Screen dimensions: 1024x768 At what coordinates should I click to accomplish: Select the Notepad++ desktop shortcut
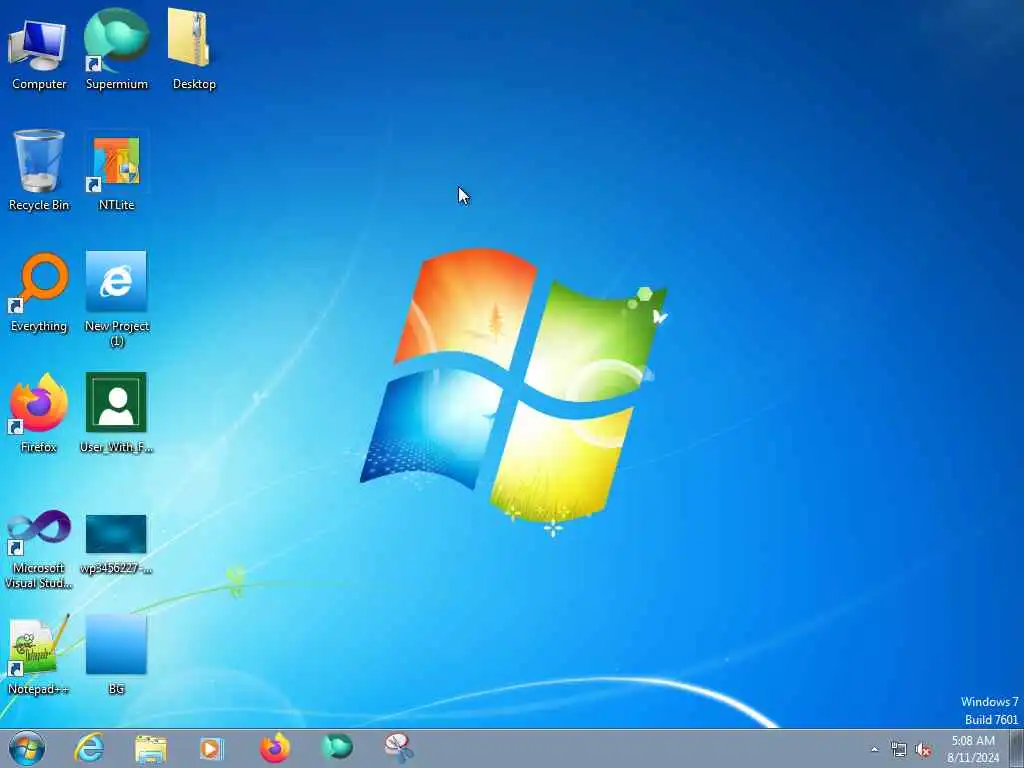tap(38, 654)
